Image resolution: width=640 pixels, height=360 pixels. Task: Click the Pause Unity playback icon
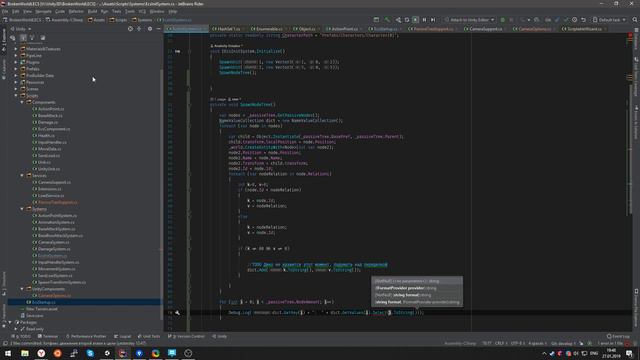[424, 20]
